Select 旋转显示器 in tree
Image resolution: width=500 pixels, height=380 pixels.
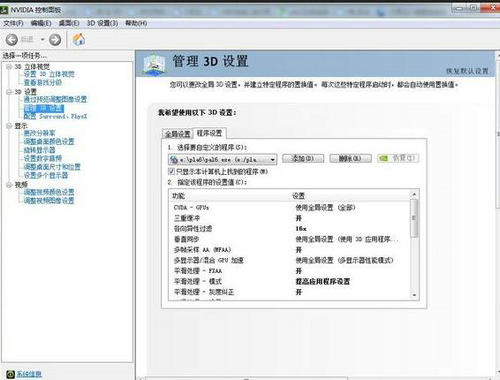click(39, 150)
